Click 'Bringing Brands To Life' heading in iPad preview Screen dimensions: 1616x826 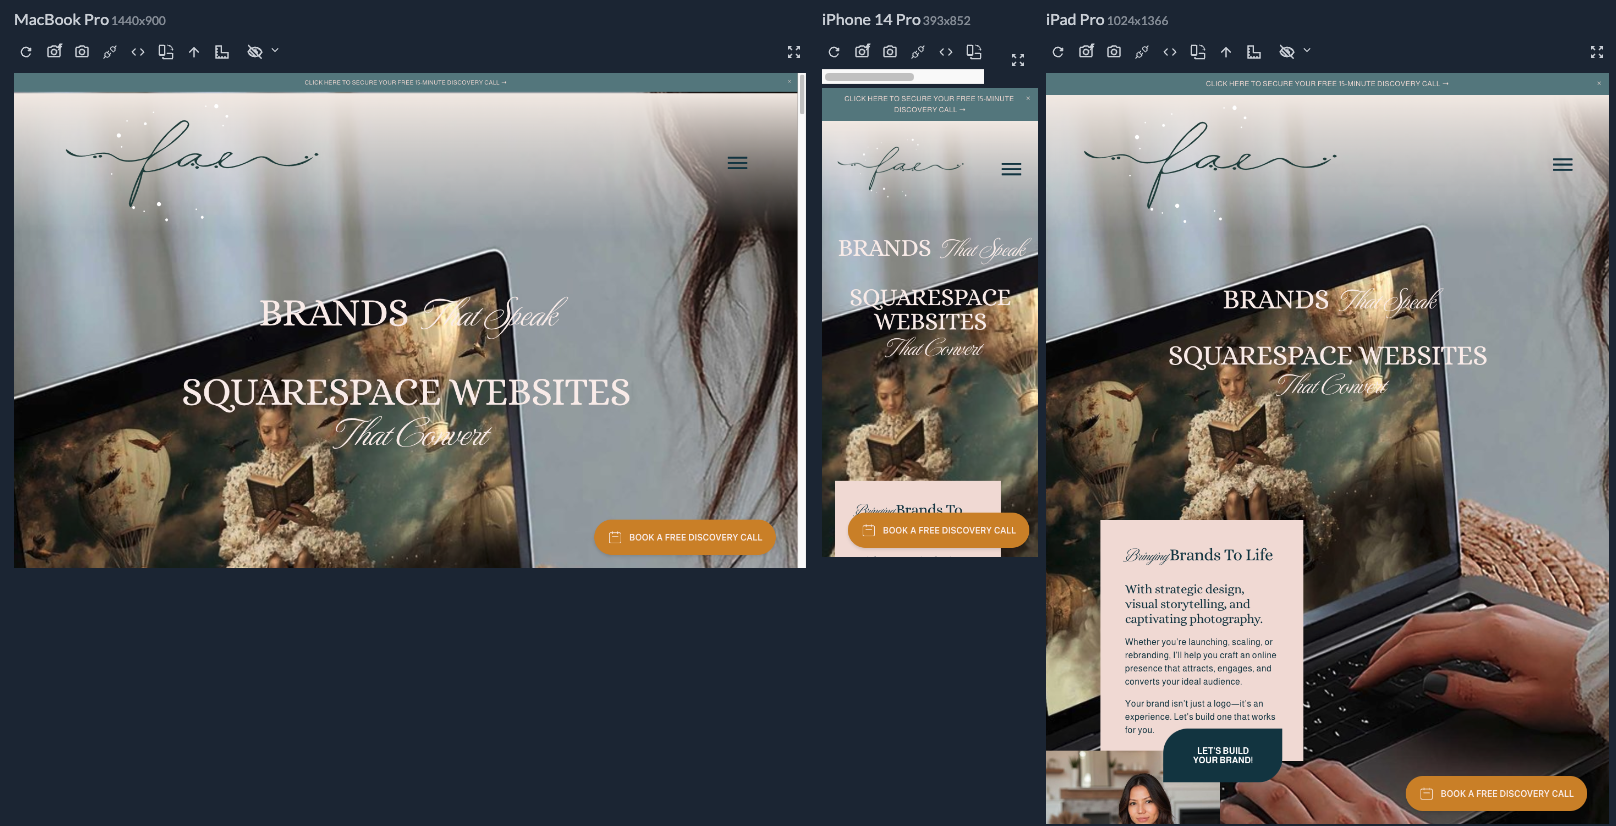tap(1199, 555)
